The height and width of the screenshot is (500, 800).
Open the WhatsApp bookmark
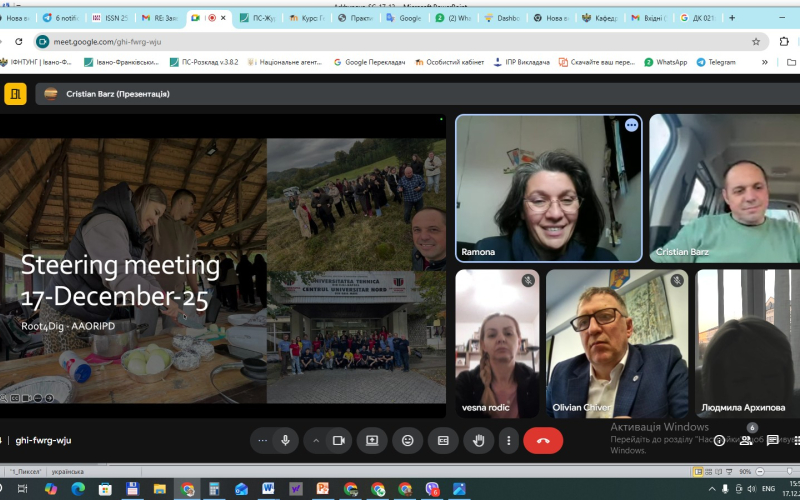pos(666,62)
